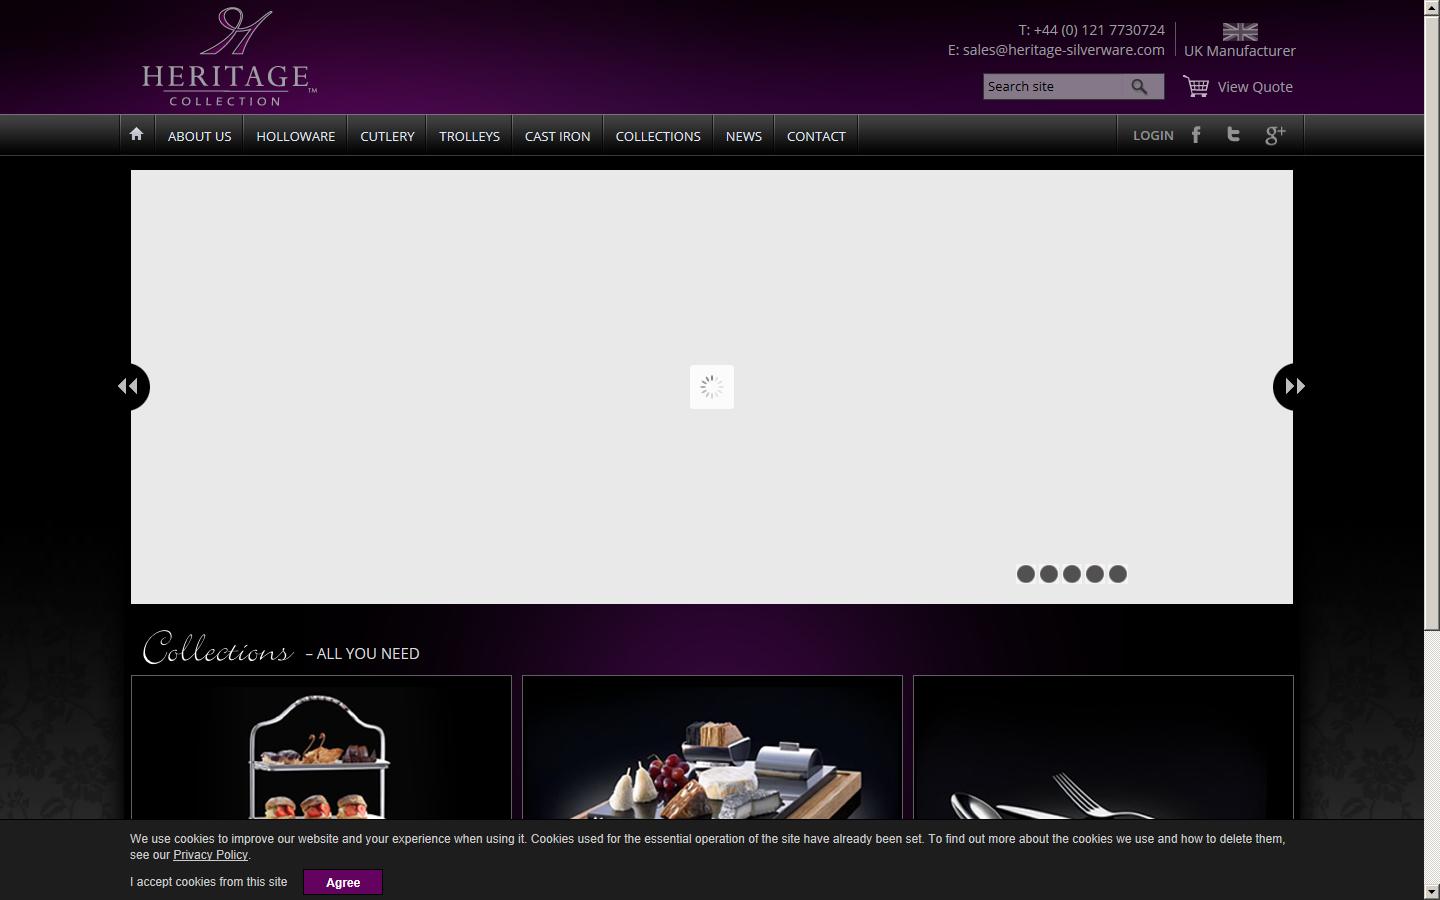Open the Twitter social icon
Image resolution: width=1440 pixels, height=900 pixels.
[1234, 135]
